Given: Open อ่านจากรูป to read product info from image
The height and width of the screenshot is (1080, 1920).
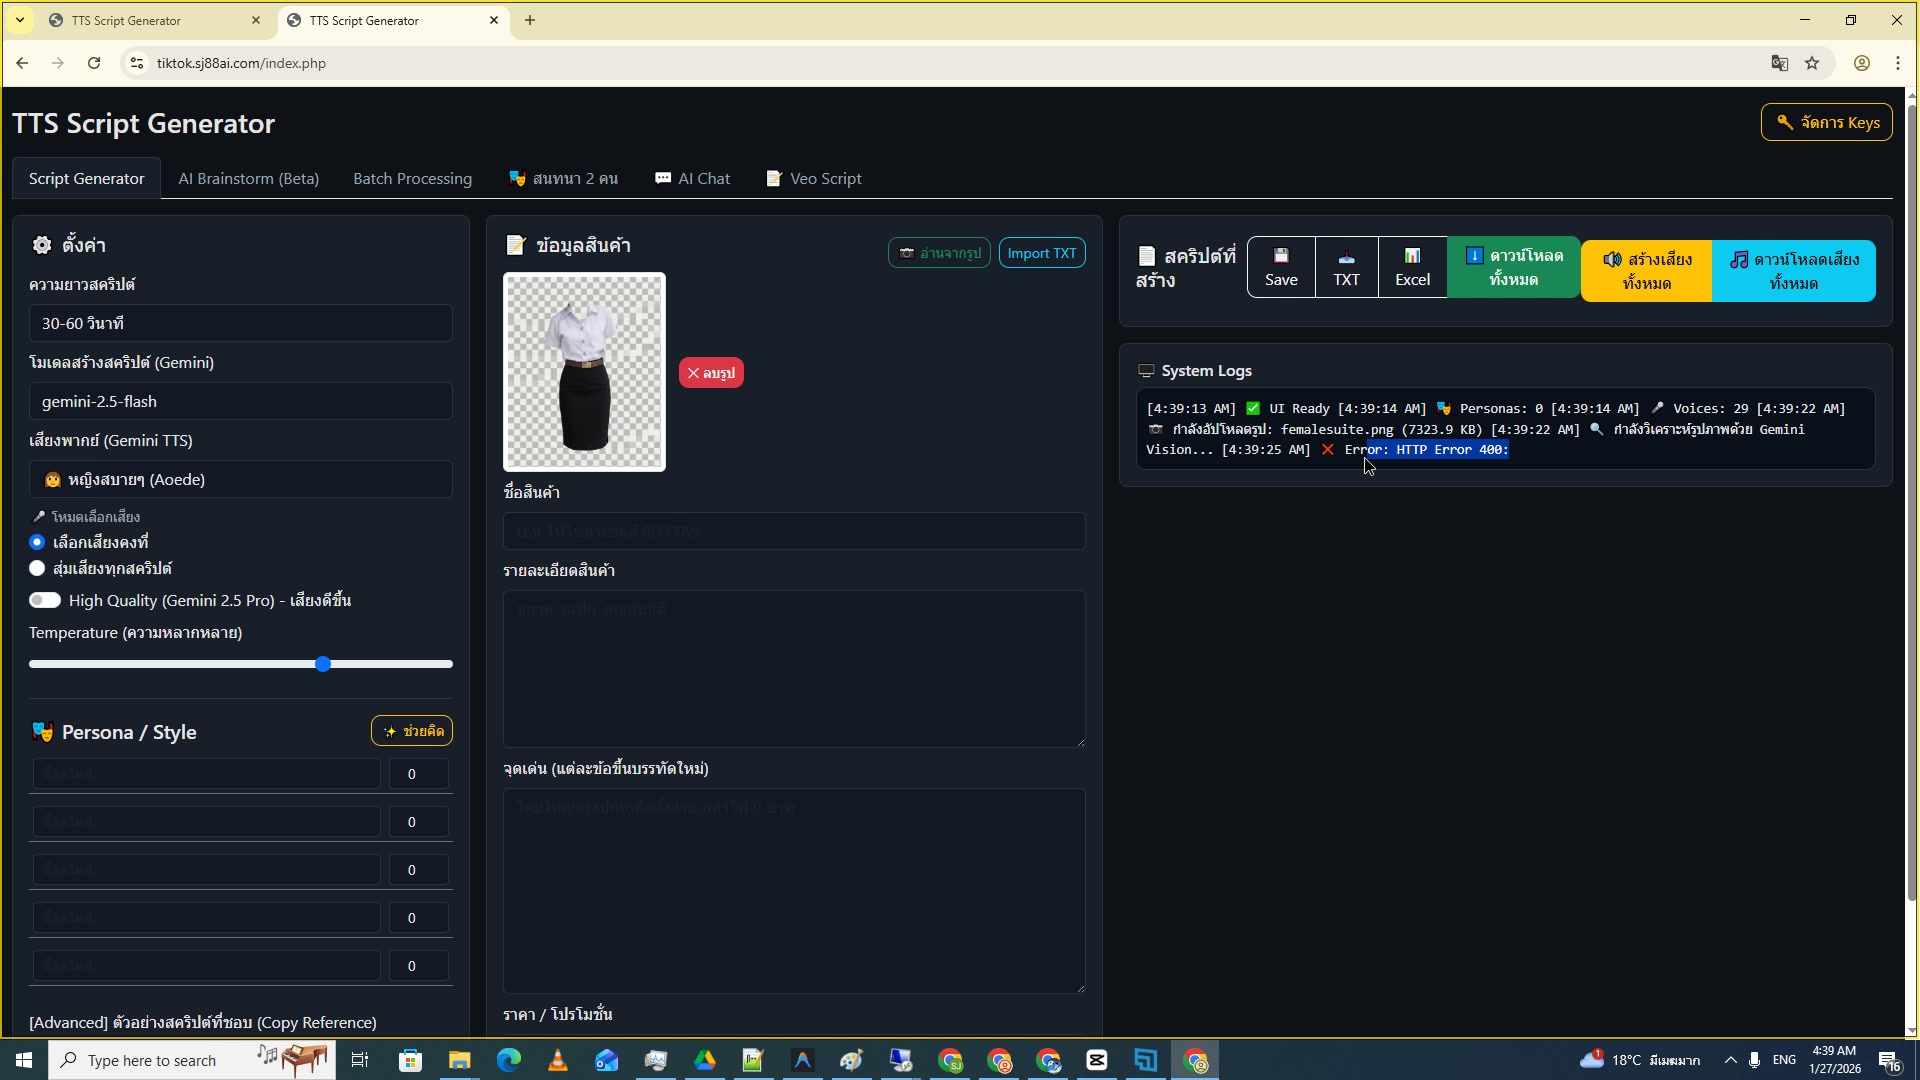Looking at the screenshot, I should pos(938,252).
